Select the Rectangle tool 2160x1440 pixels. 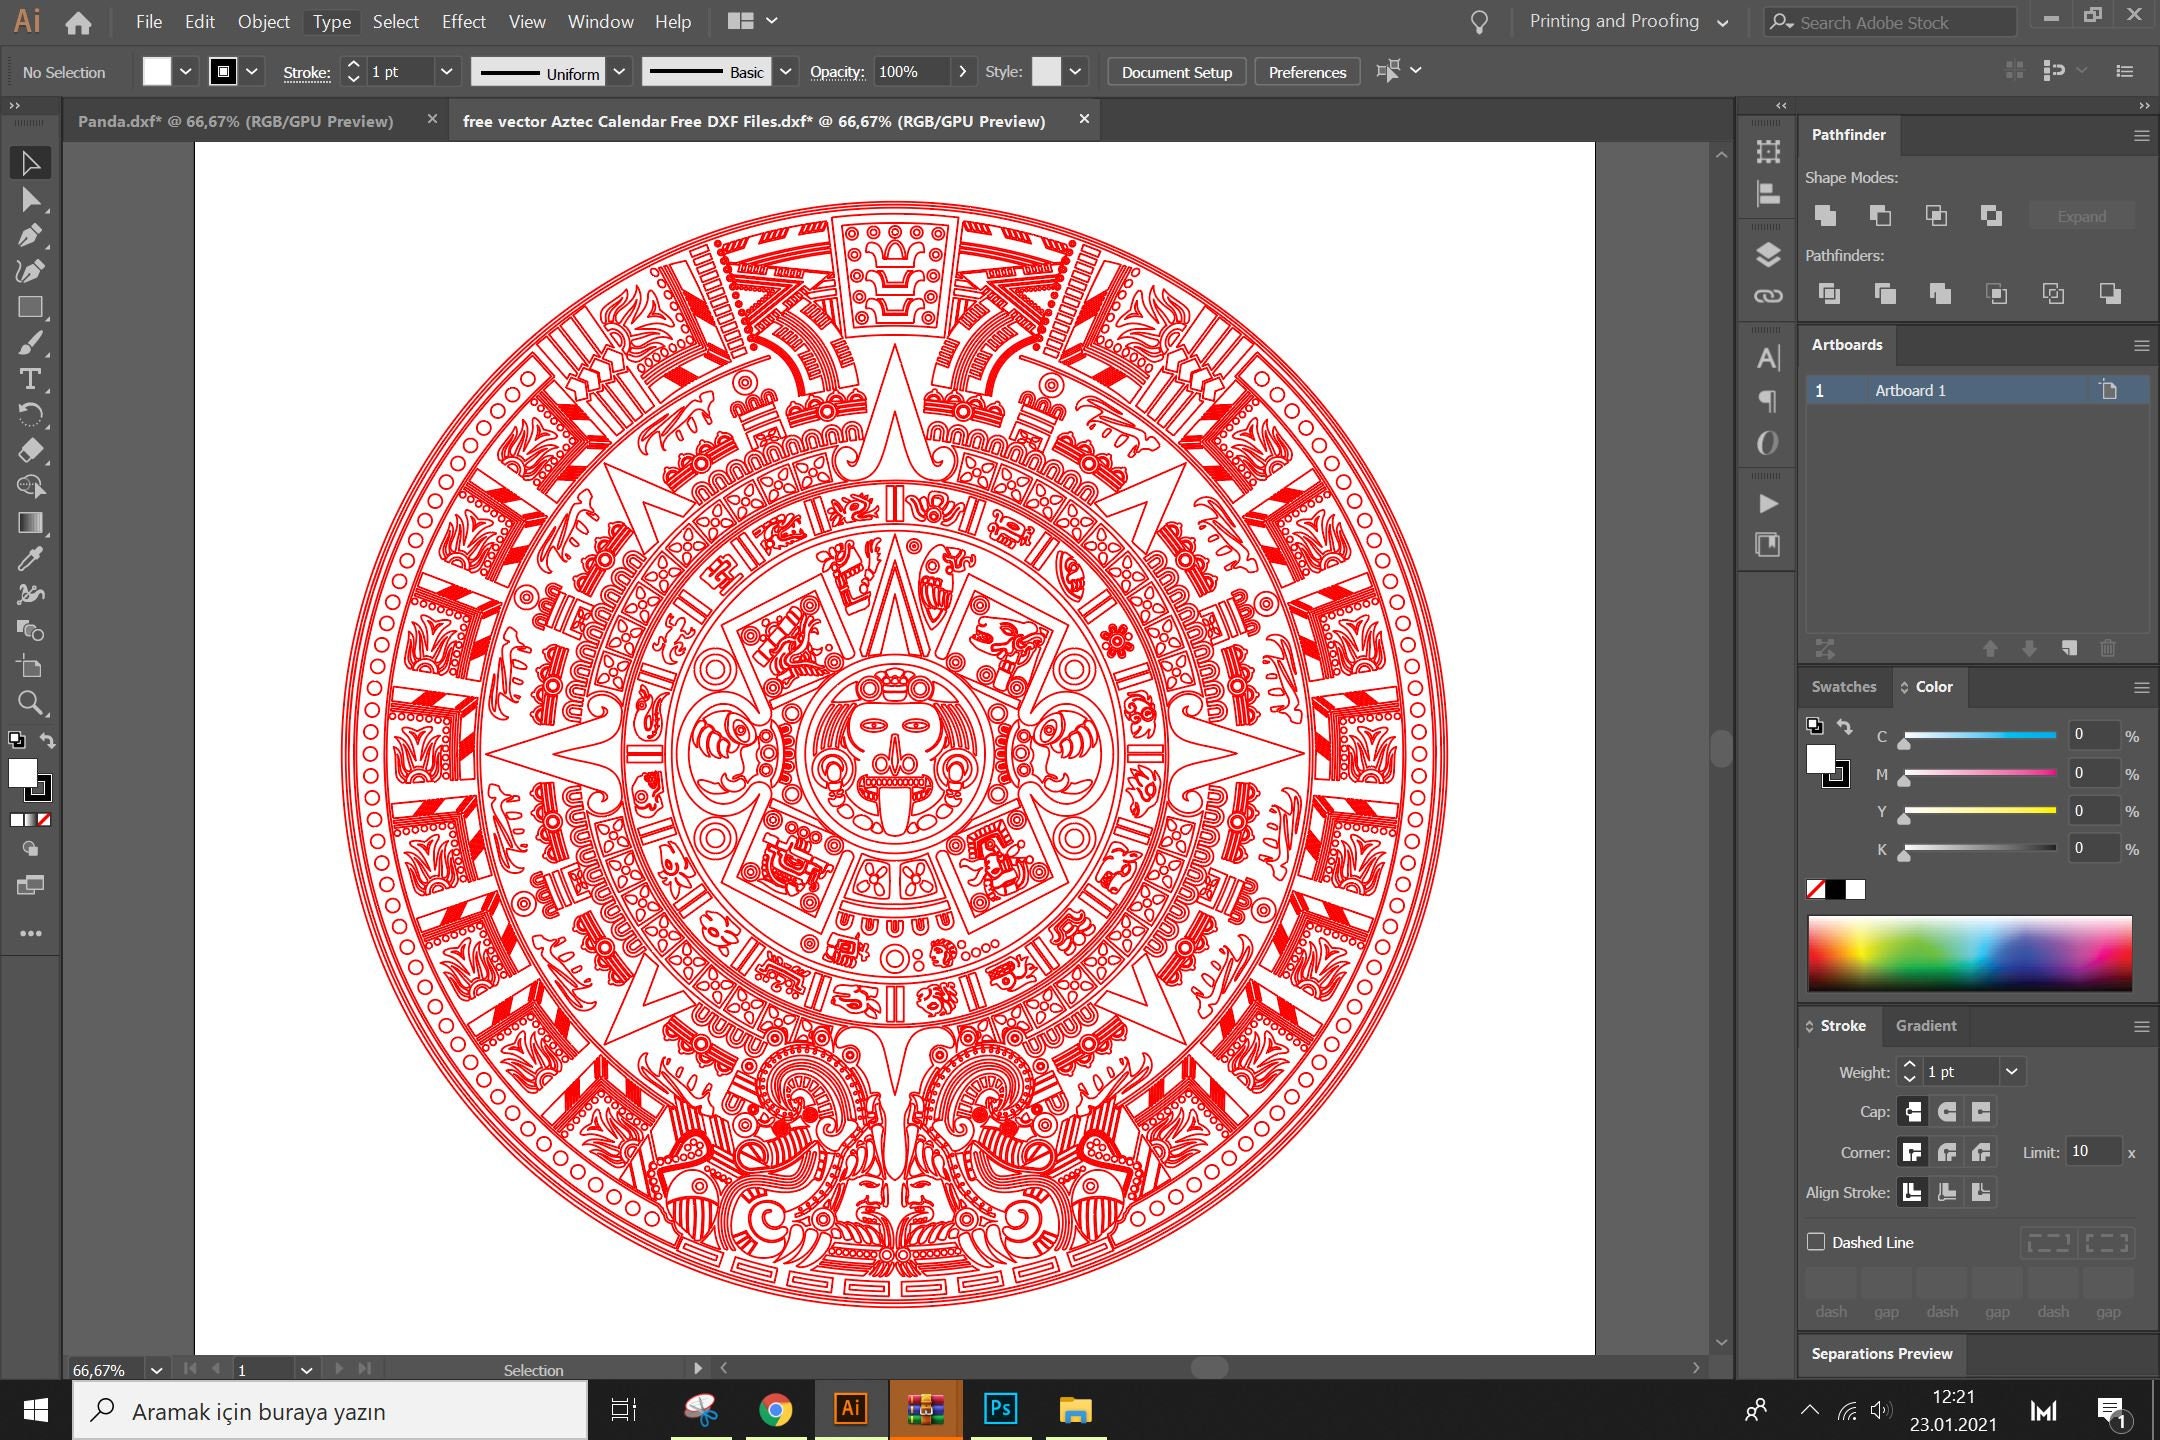point(29,307)
